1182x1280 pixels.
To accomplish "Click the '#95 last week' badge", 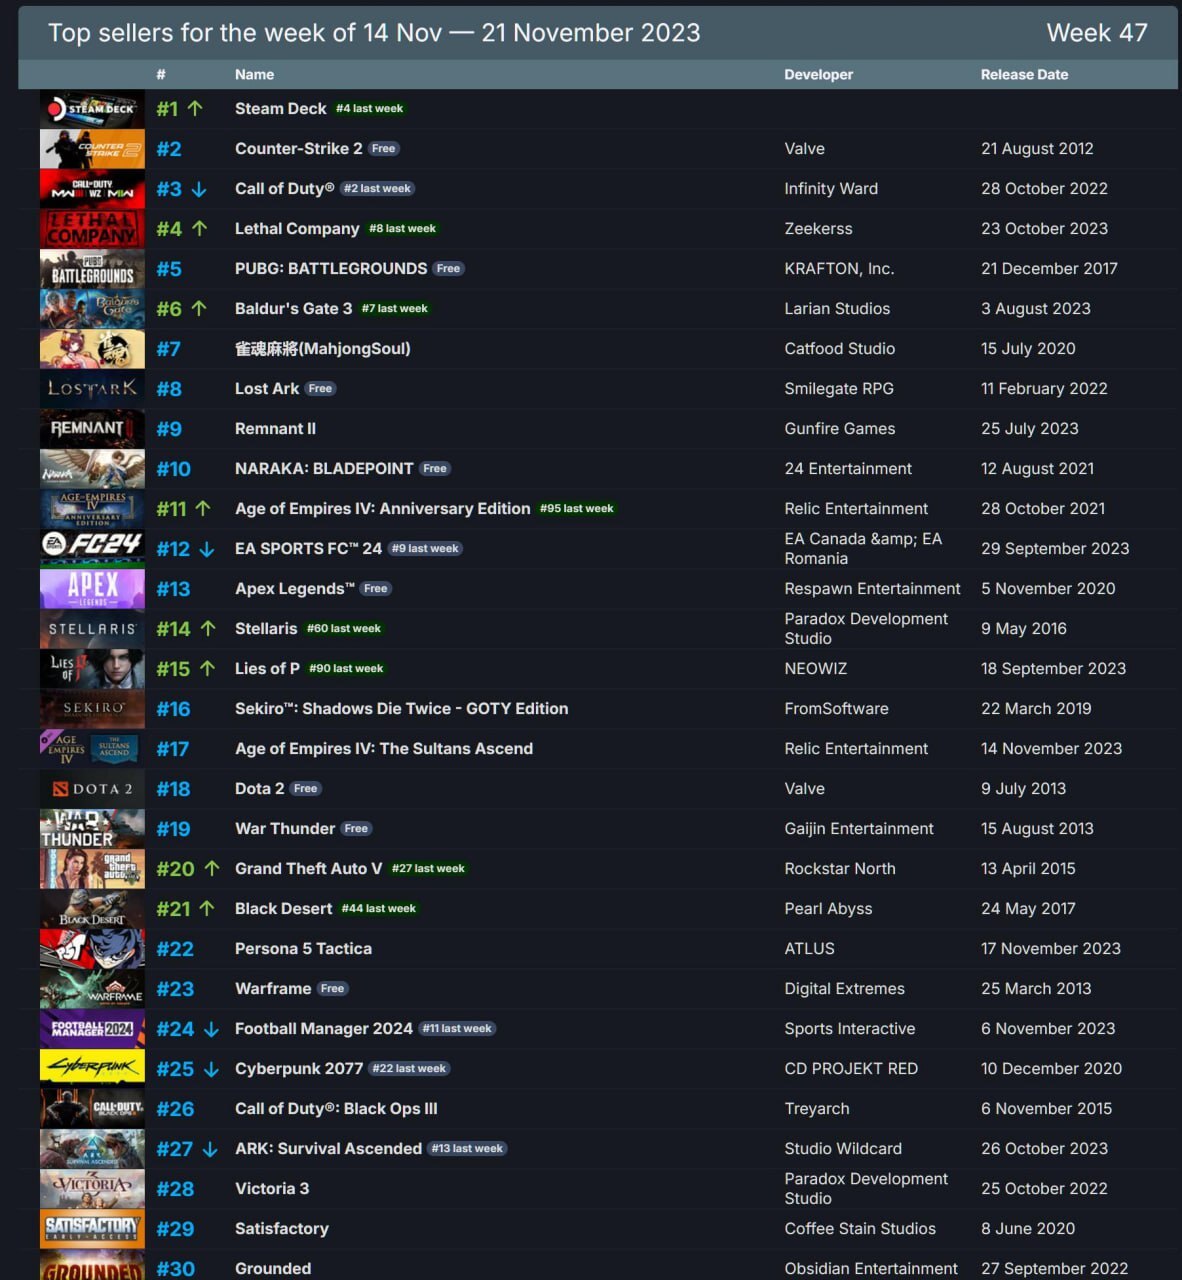I will click(x=577, y=508).
